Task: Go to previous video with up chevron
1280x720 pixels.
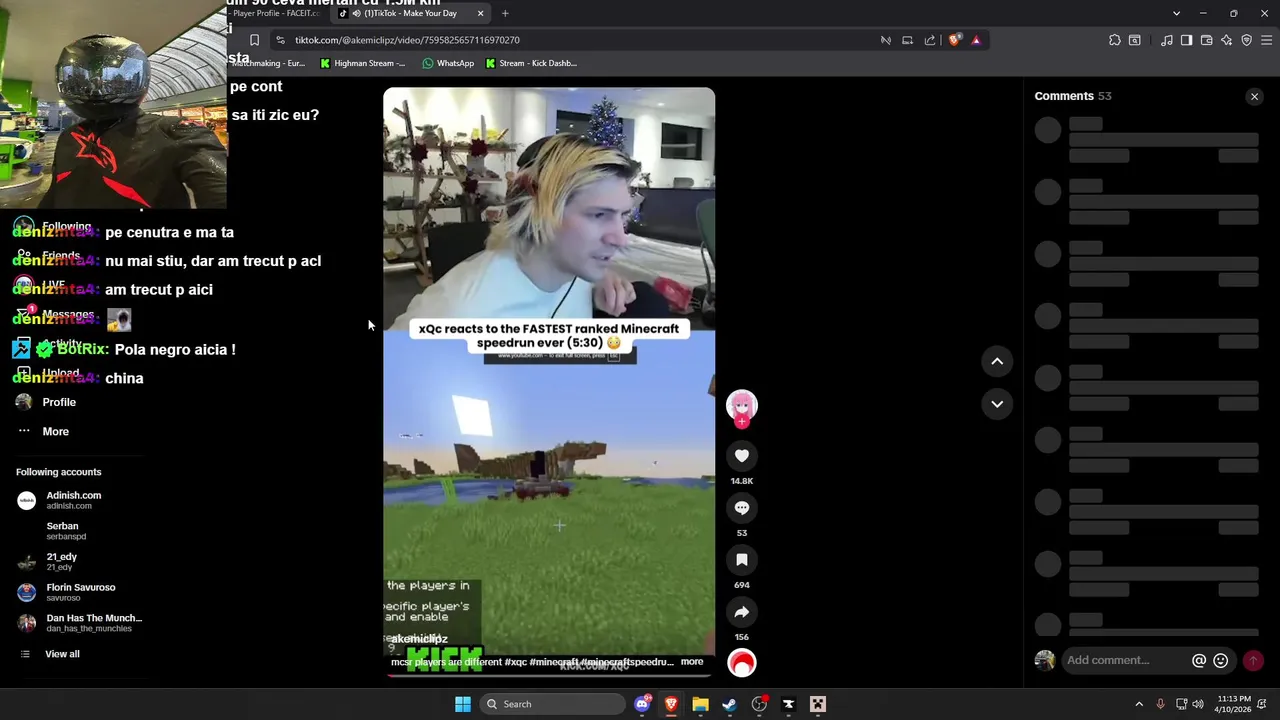Action: pyautogui.click(x=997, y=361)
